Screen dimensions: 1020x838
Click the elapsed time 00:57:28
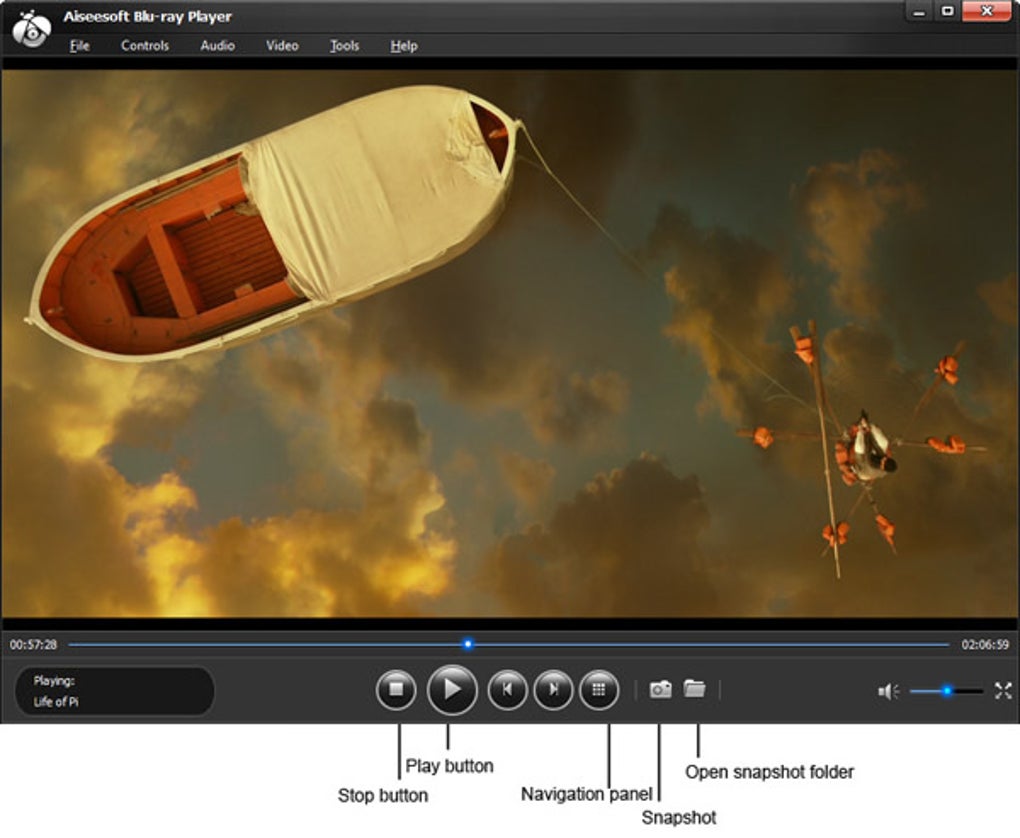(x=33, y=645)
